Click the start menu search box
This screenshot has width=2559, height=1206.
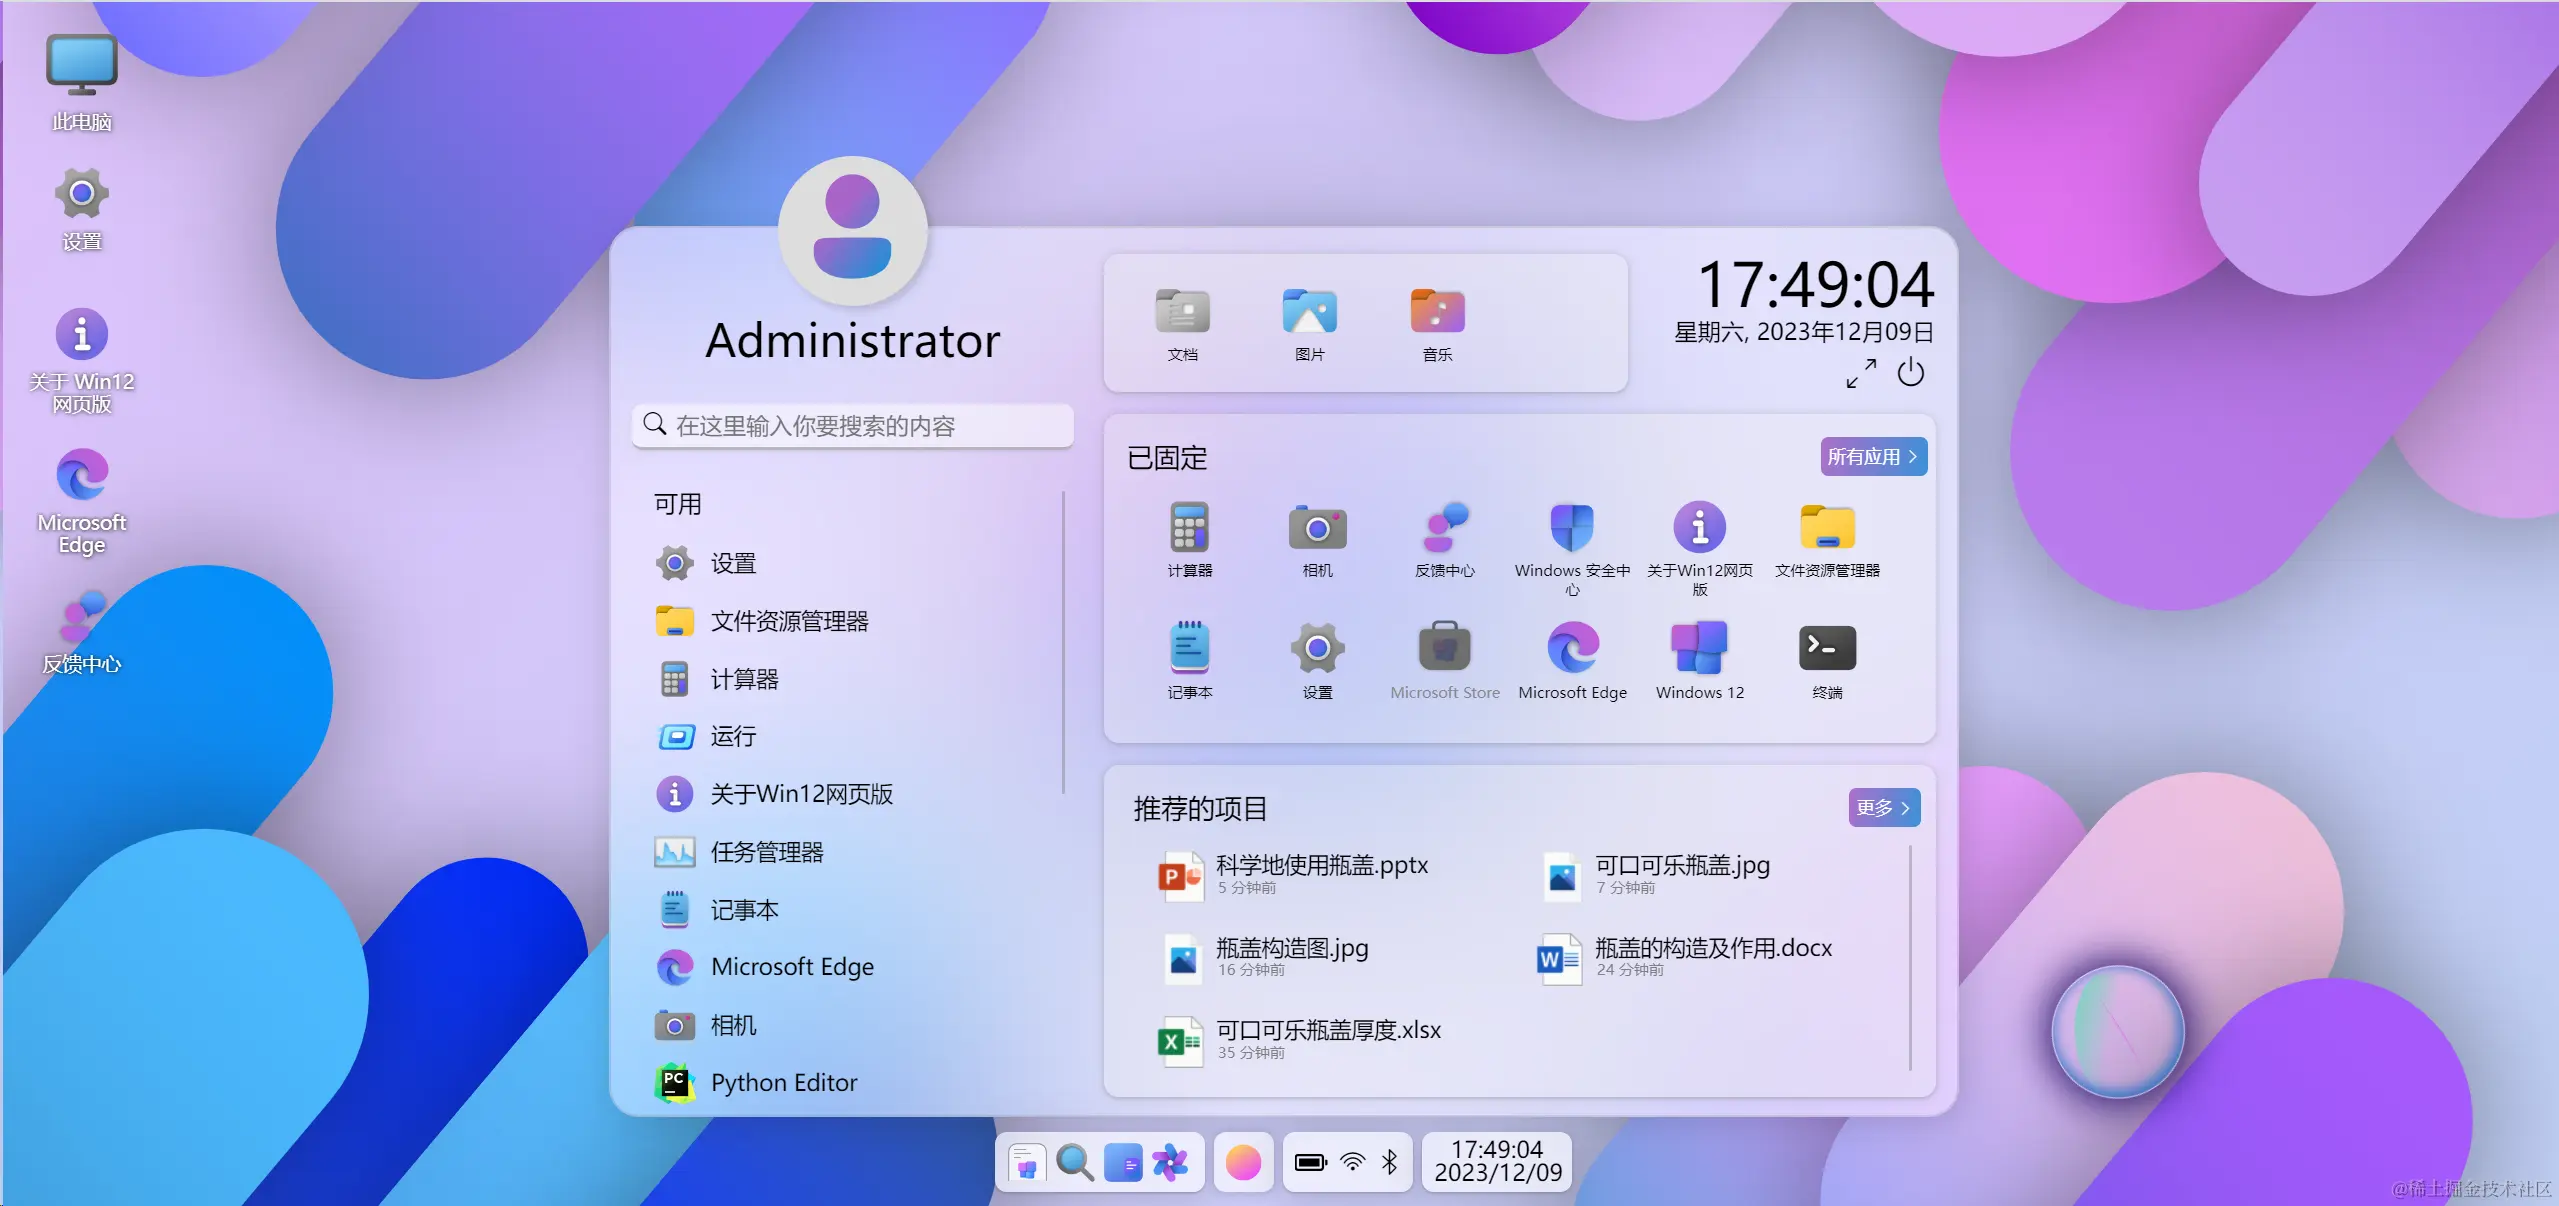853,426
